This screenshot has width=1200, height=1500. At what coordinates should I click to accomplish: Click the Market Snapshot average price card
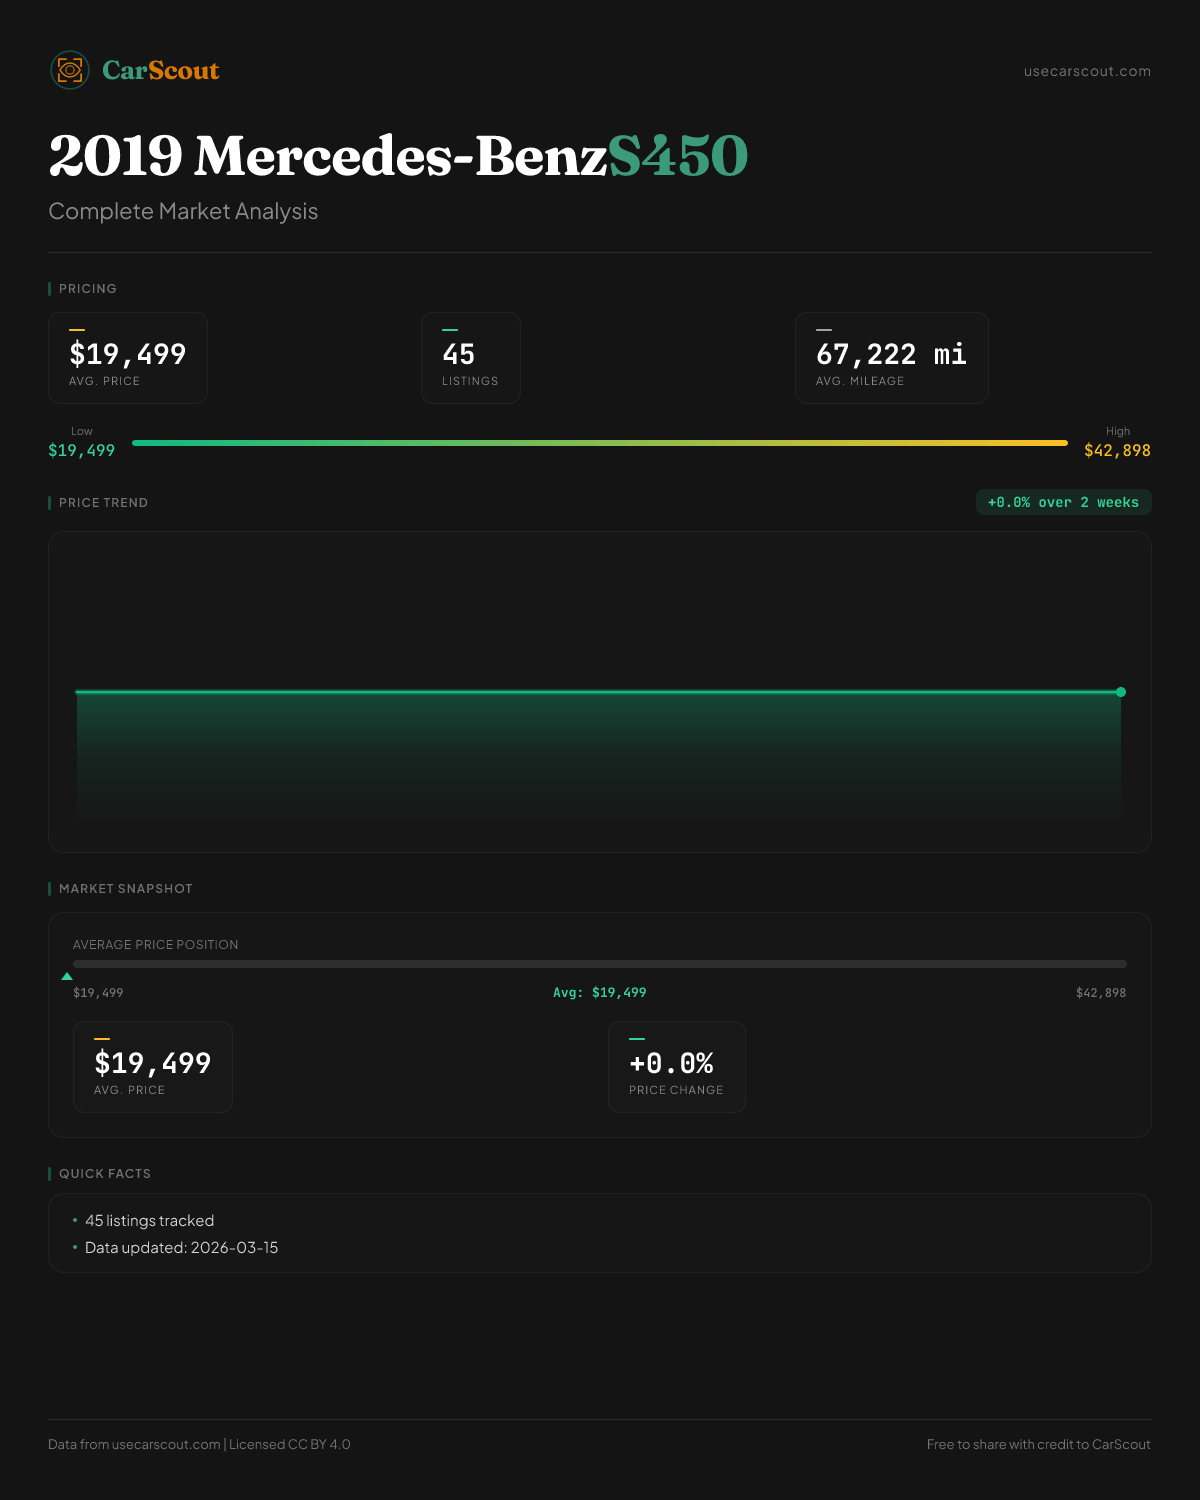click(153, 1067)
